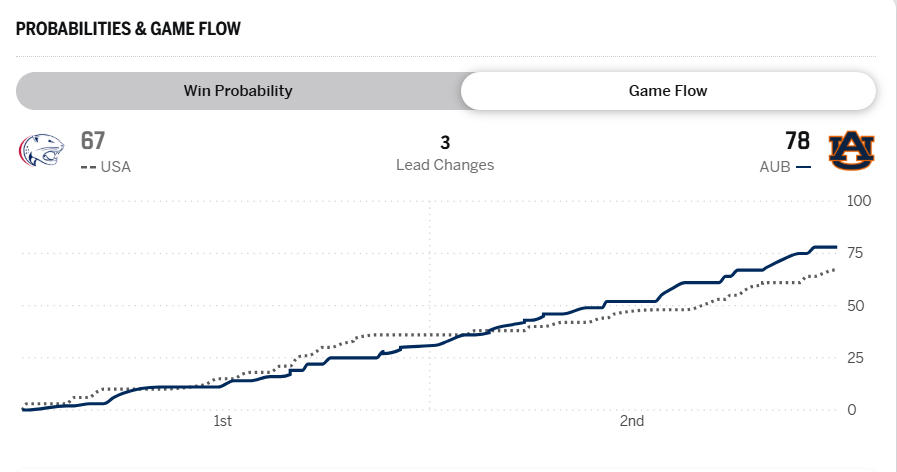897x472 pixels.
Task: Click the Lead Changes count
Action: pyautogui.click(x=445, y=143)
